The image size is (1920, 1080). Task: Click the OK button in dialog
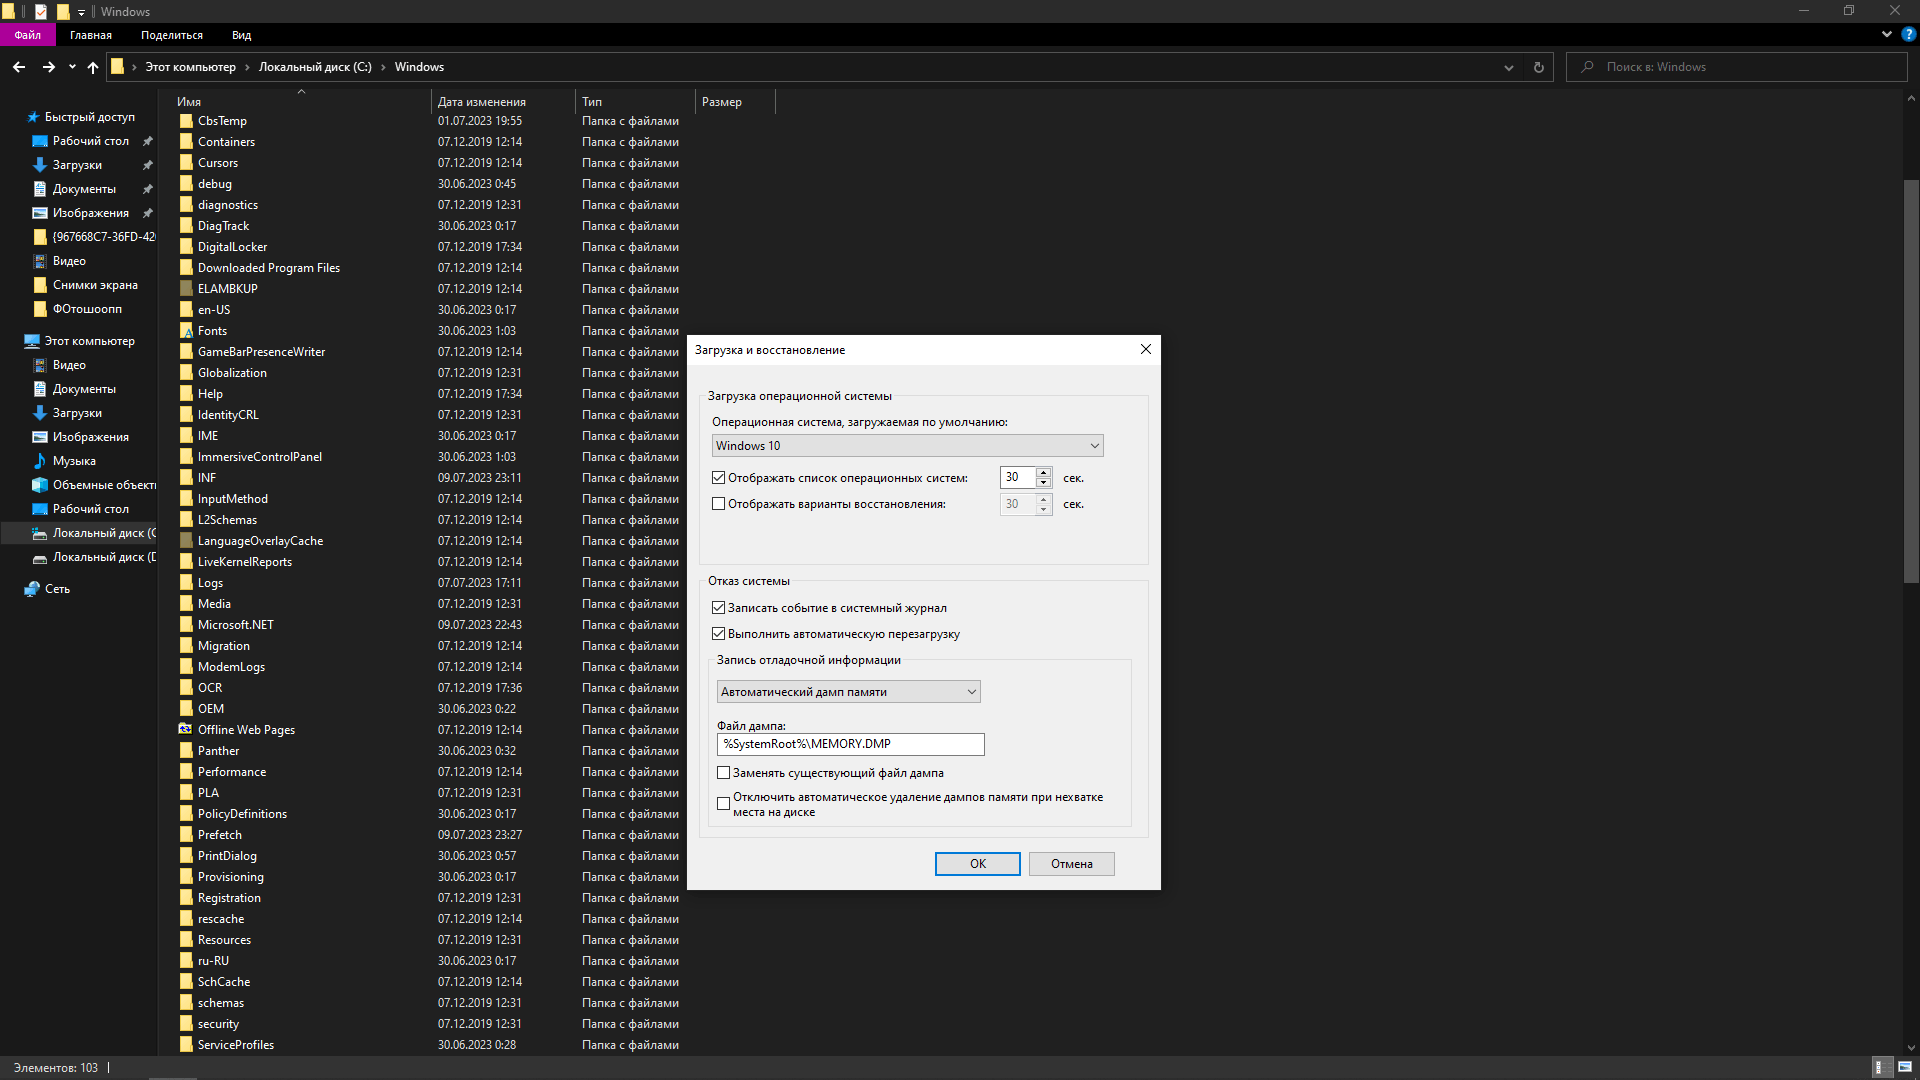tap(977, 864)
